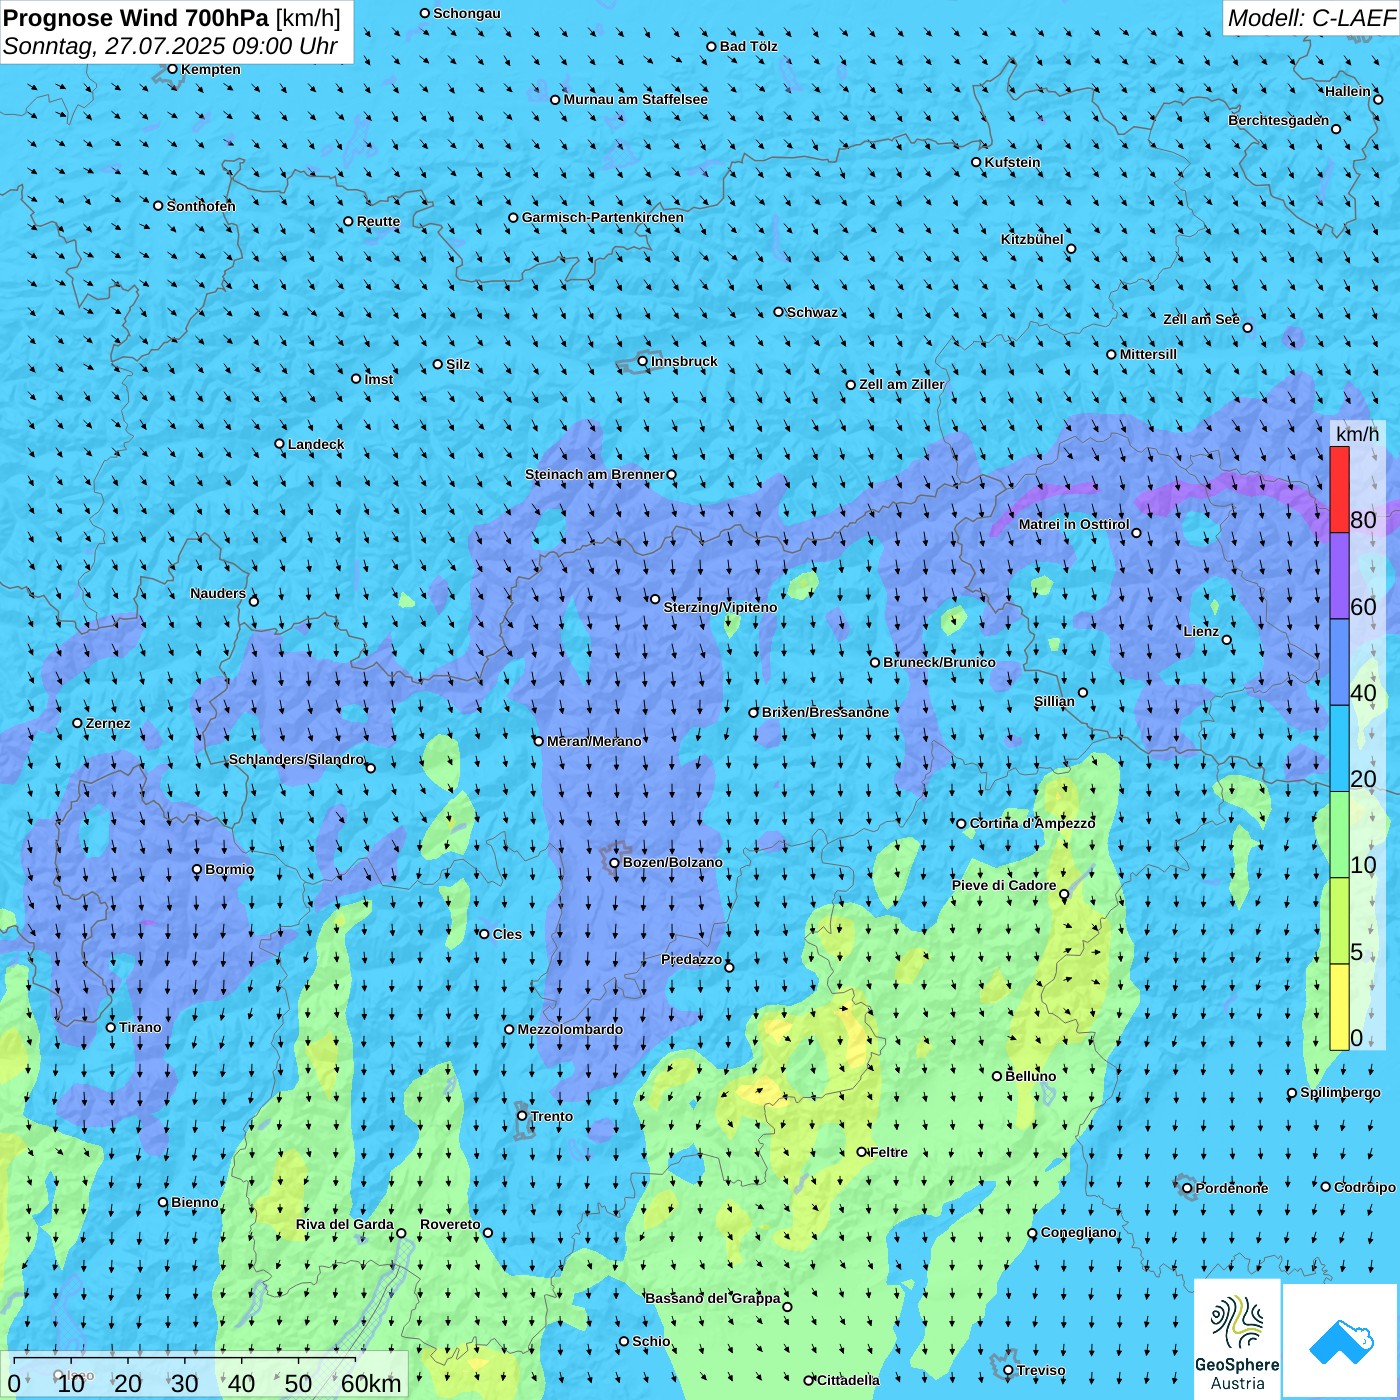Click the yellow 0 km/h legend band

coord(1339,1007)
